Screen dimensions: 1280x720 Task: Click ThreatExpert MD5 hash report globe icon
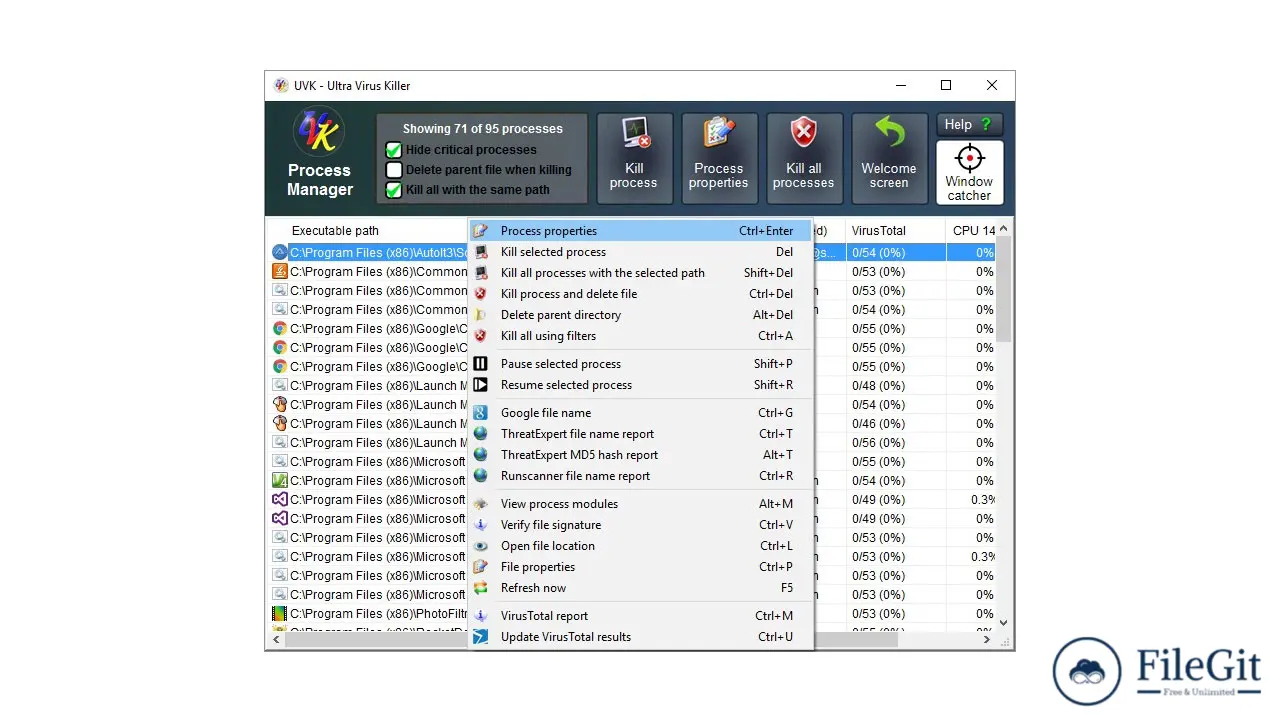(x=481, y=455)
